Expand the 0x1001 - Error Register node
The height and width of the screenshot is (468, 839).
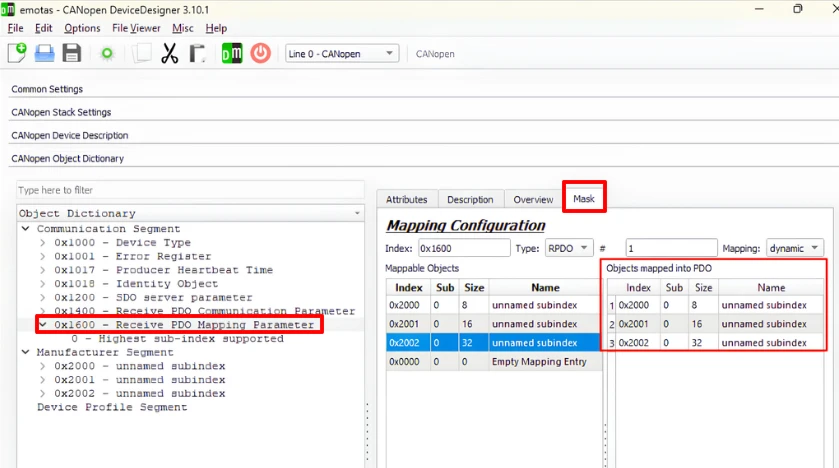(x=43, y=257)
